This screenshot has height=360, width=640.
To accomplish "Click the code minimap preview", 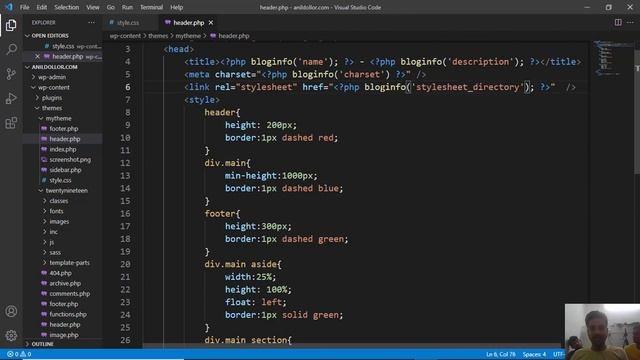I will coord(611,59).
